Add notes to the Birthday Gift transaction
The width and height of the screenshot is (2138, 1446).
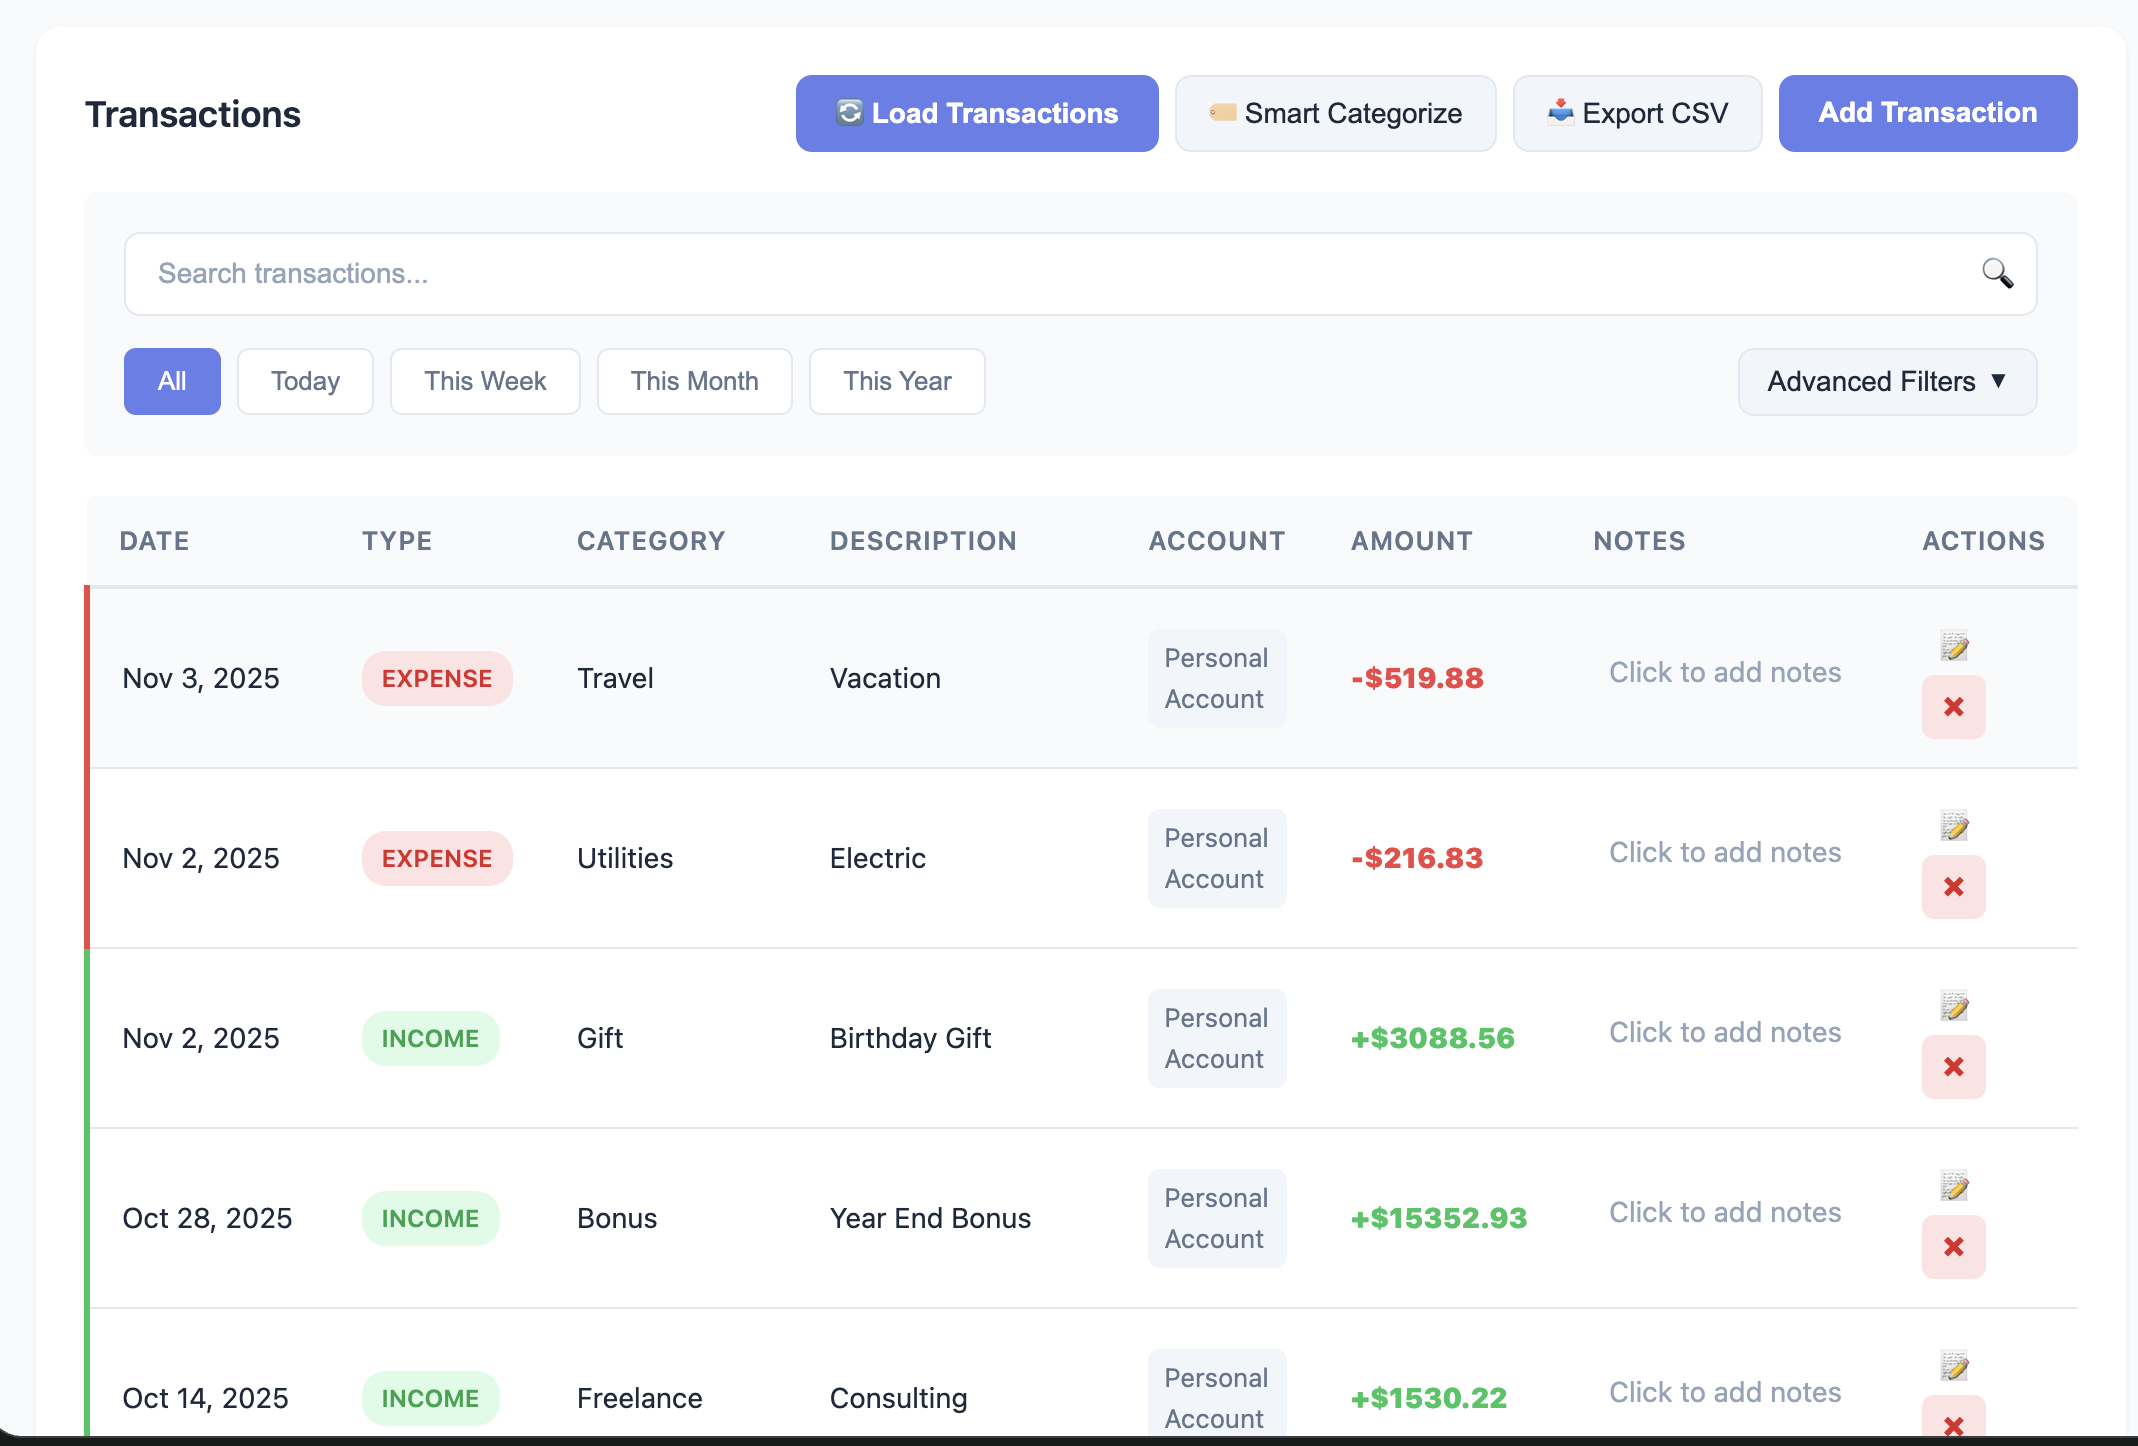click(x=1725, y=1032)
